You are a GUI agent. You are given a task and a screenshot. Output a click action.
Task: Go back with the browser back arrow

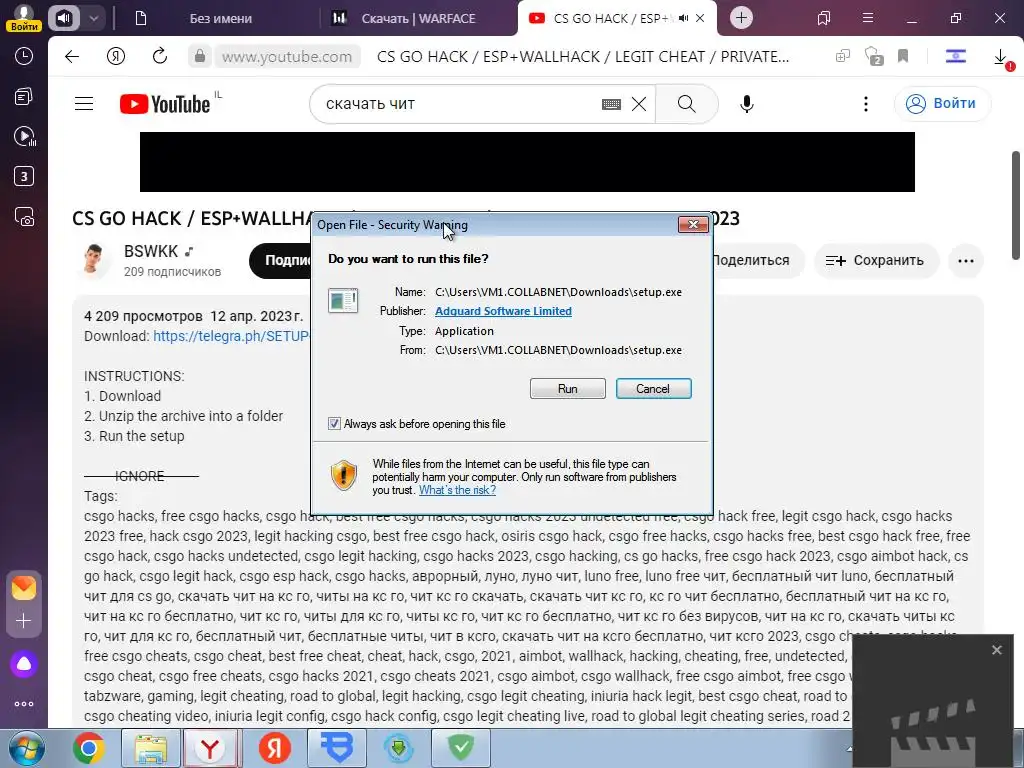click(72, 57)
